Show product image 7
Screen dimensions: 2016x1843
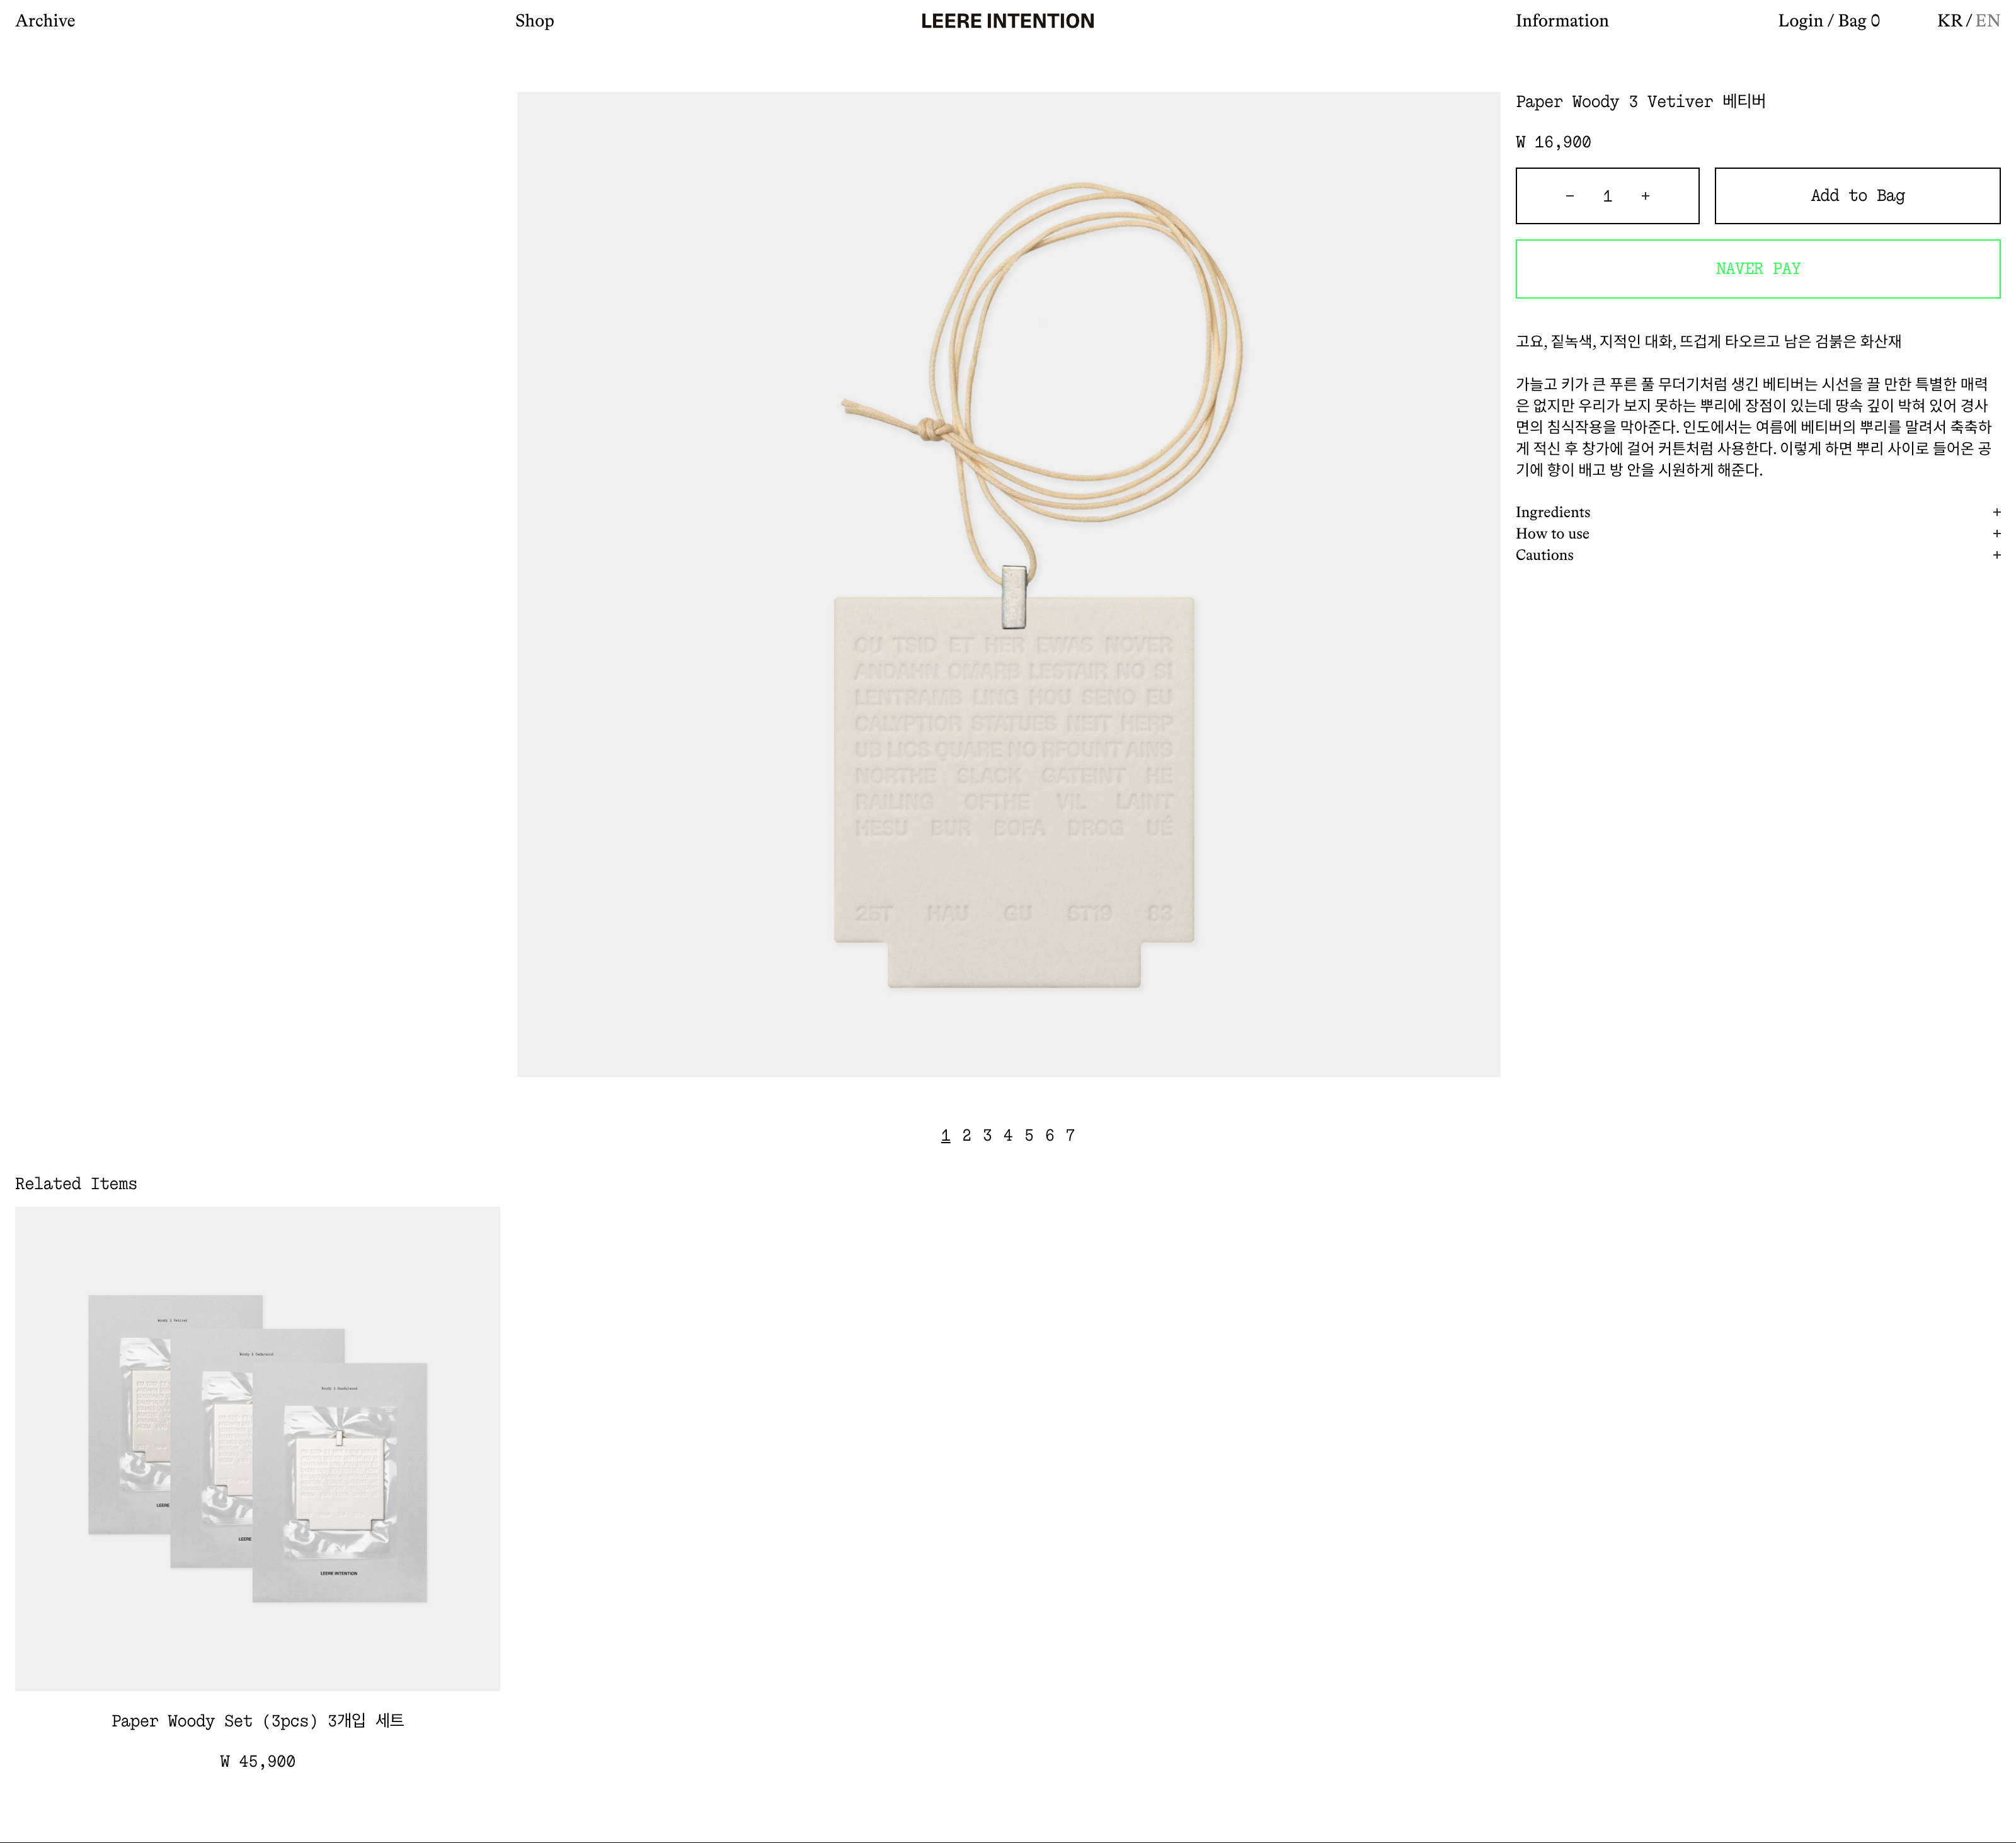coord(1070,1135)
